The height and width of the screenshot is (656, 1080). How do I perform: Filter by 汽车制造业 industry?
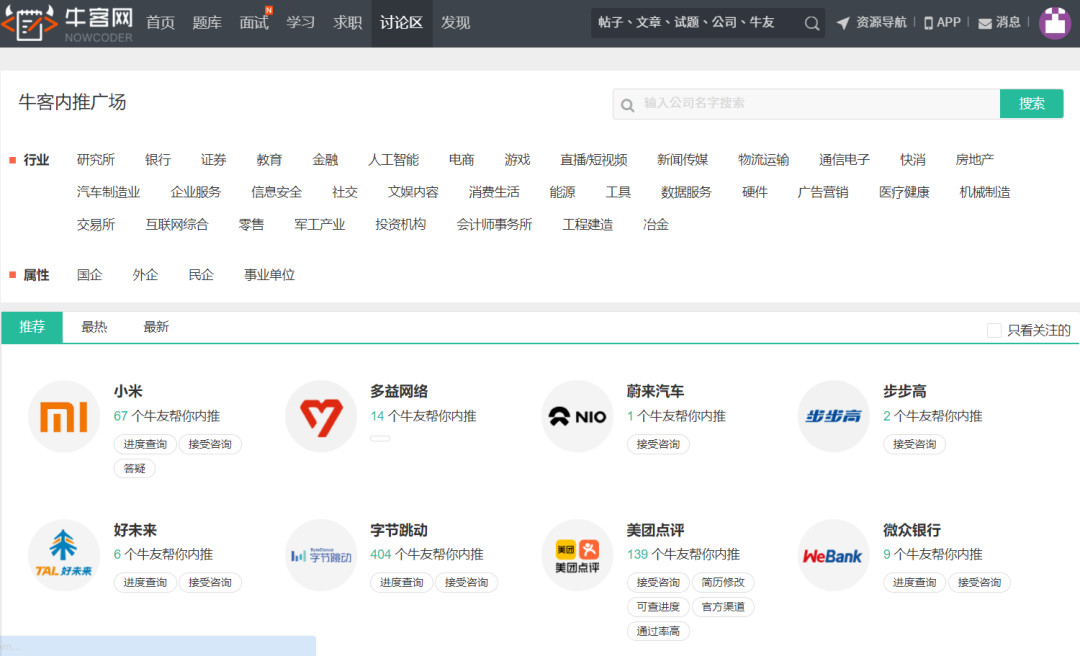click(108, 192)
